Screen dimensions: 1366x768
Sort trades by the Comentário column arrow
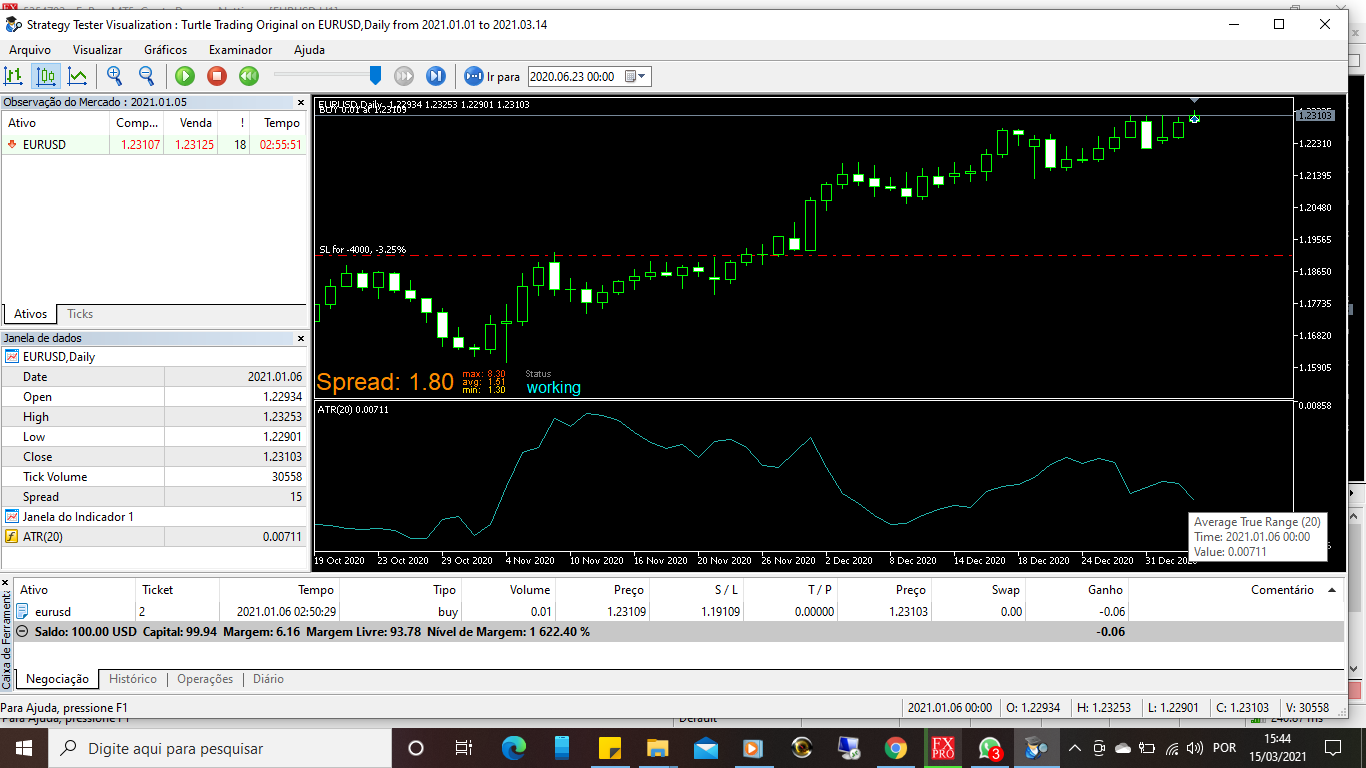(1332, 590)
